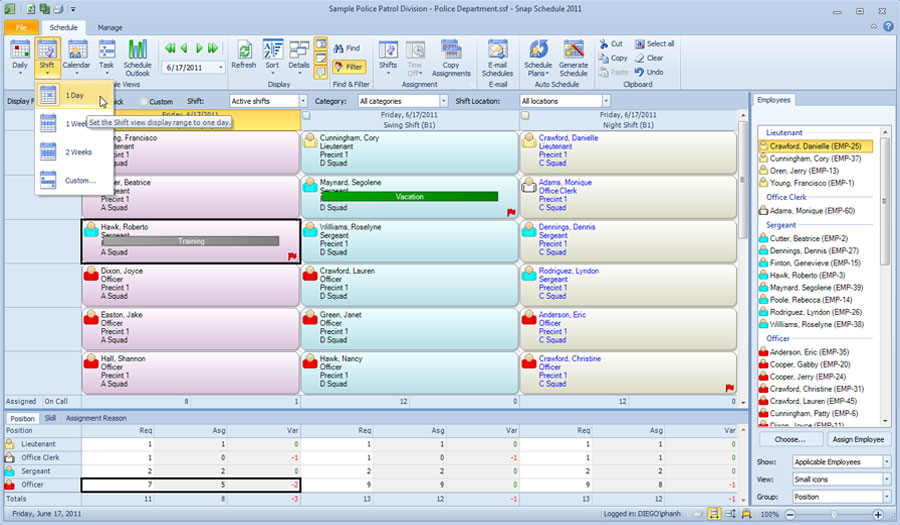
Task: Go to next day with right arrow
Action: (199, 48)
